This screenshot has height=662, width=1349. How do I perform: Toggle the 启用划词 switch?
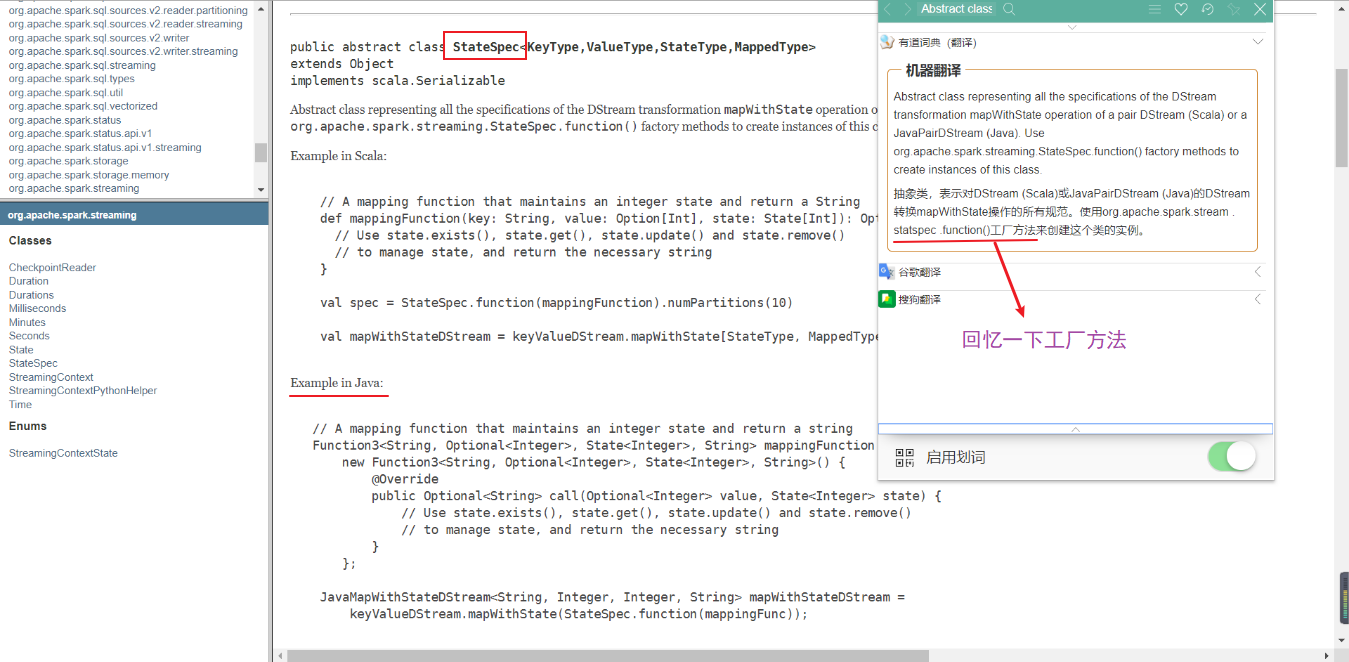pyautogui.click(x=1231, y=457)
